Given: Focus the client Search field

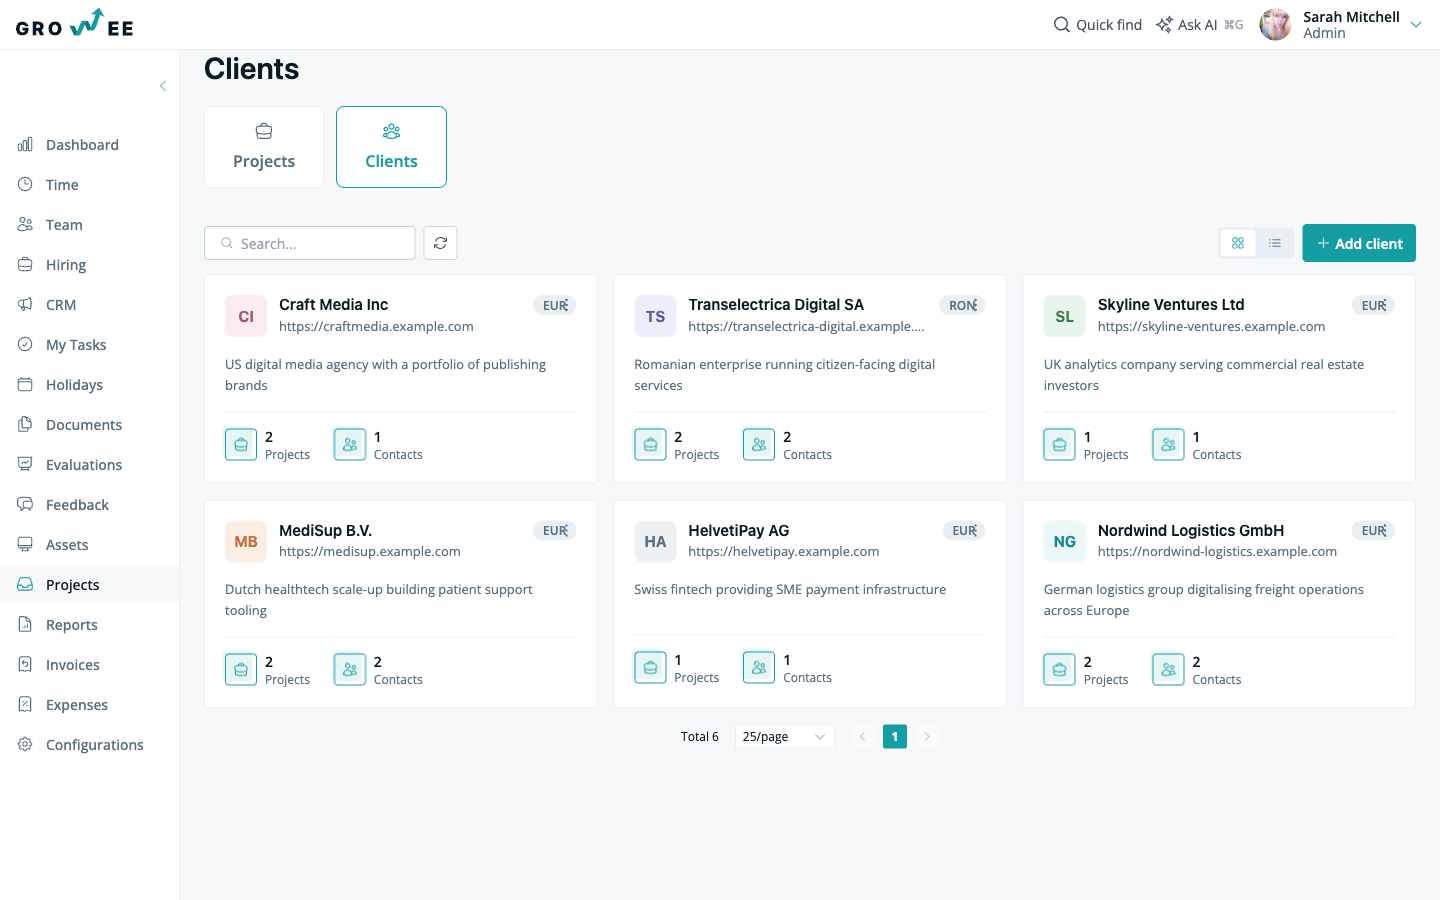Looking at the screenshot, I should pos(310,243).
